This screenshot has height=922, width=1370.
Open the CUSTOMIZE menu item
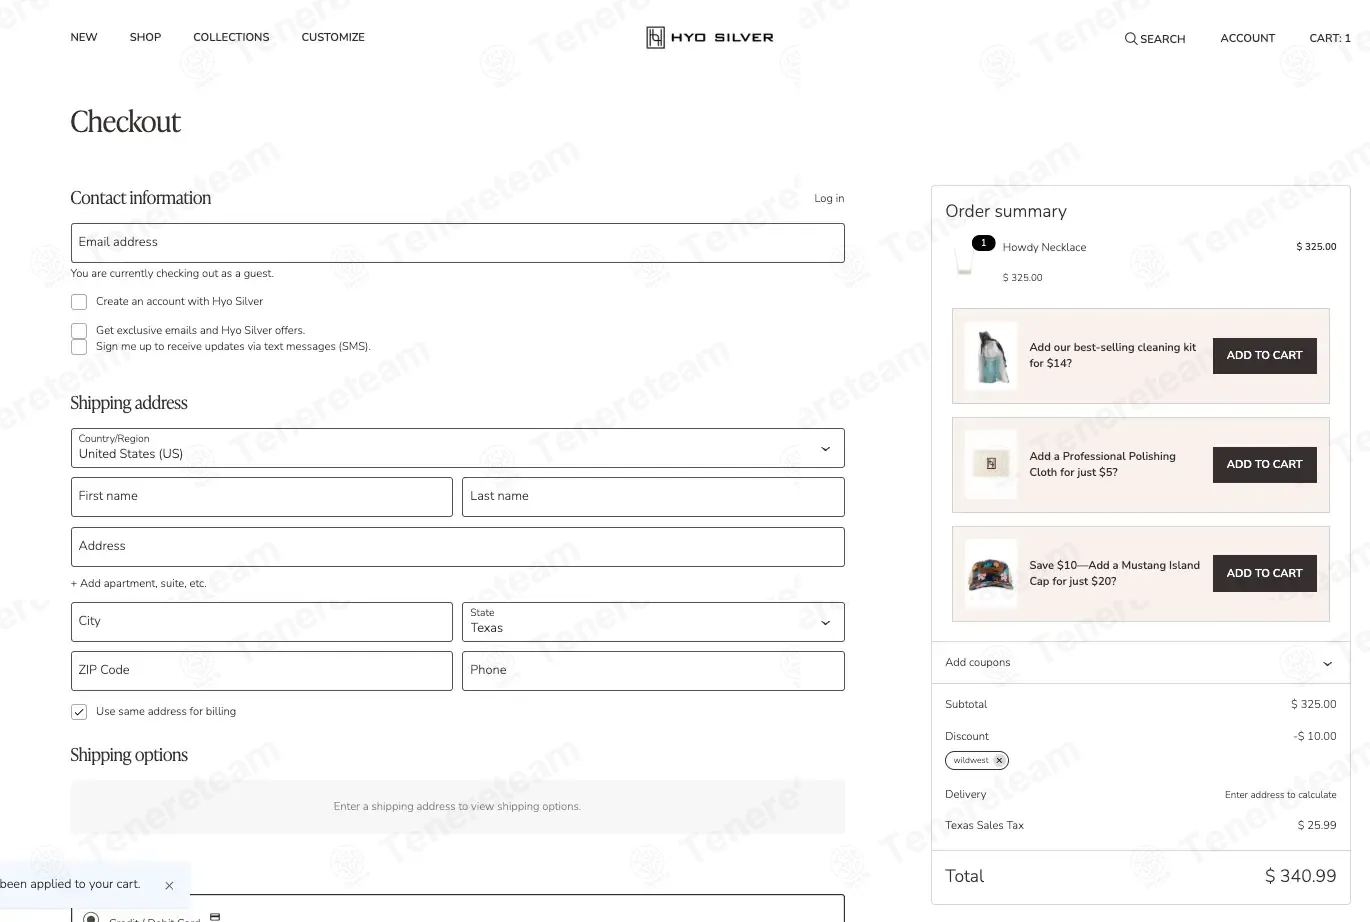[x=333, y=37]
